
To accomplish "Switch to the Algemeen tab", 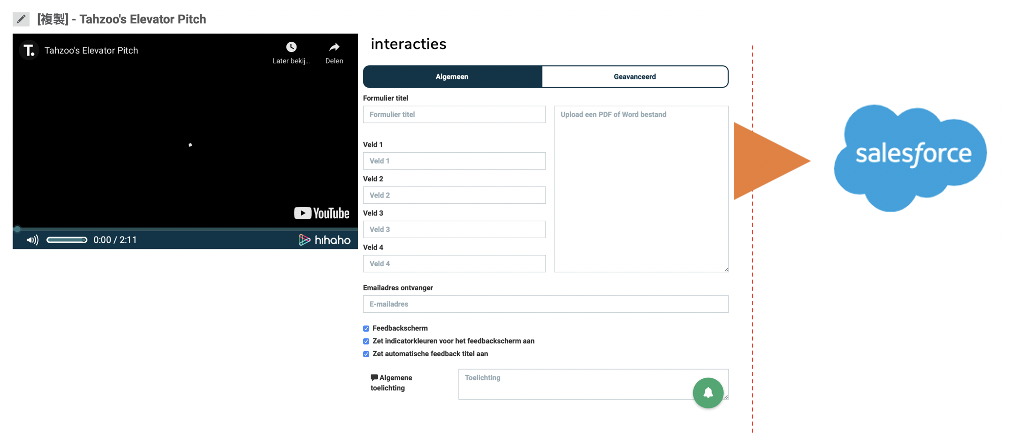I will point(452,76).
